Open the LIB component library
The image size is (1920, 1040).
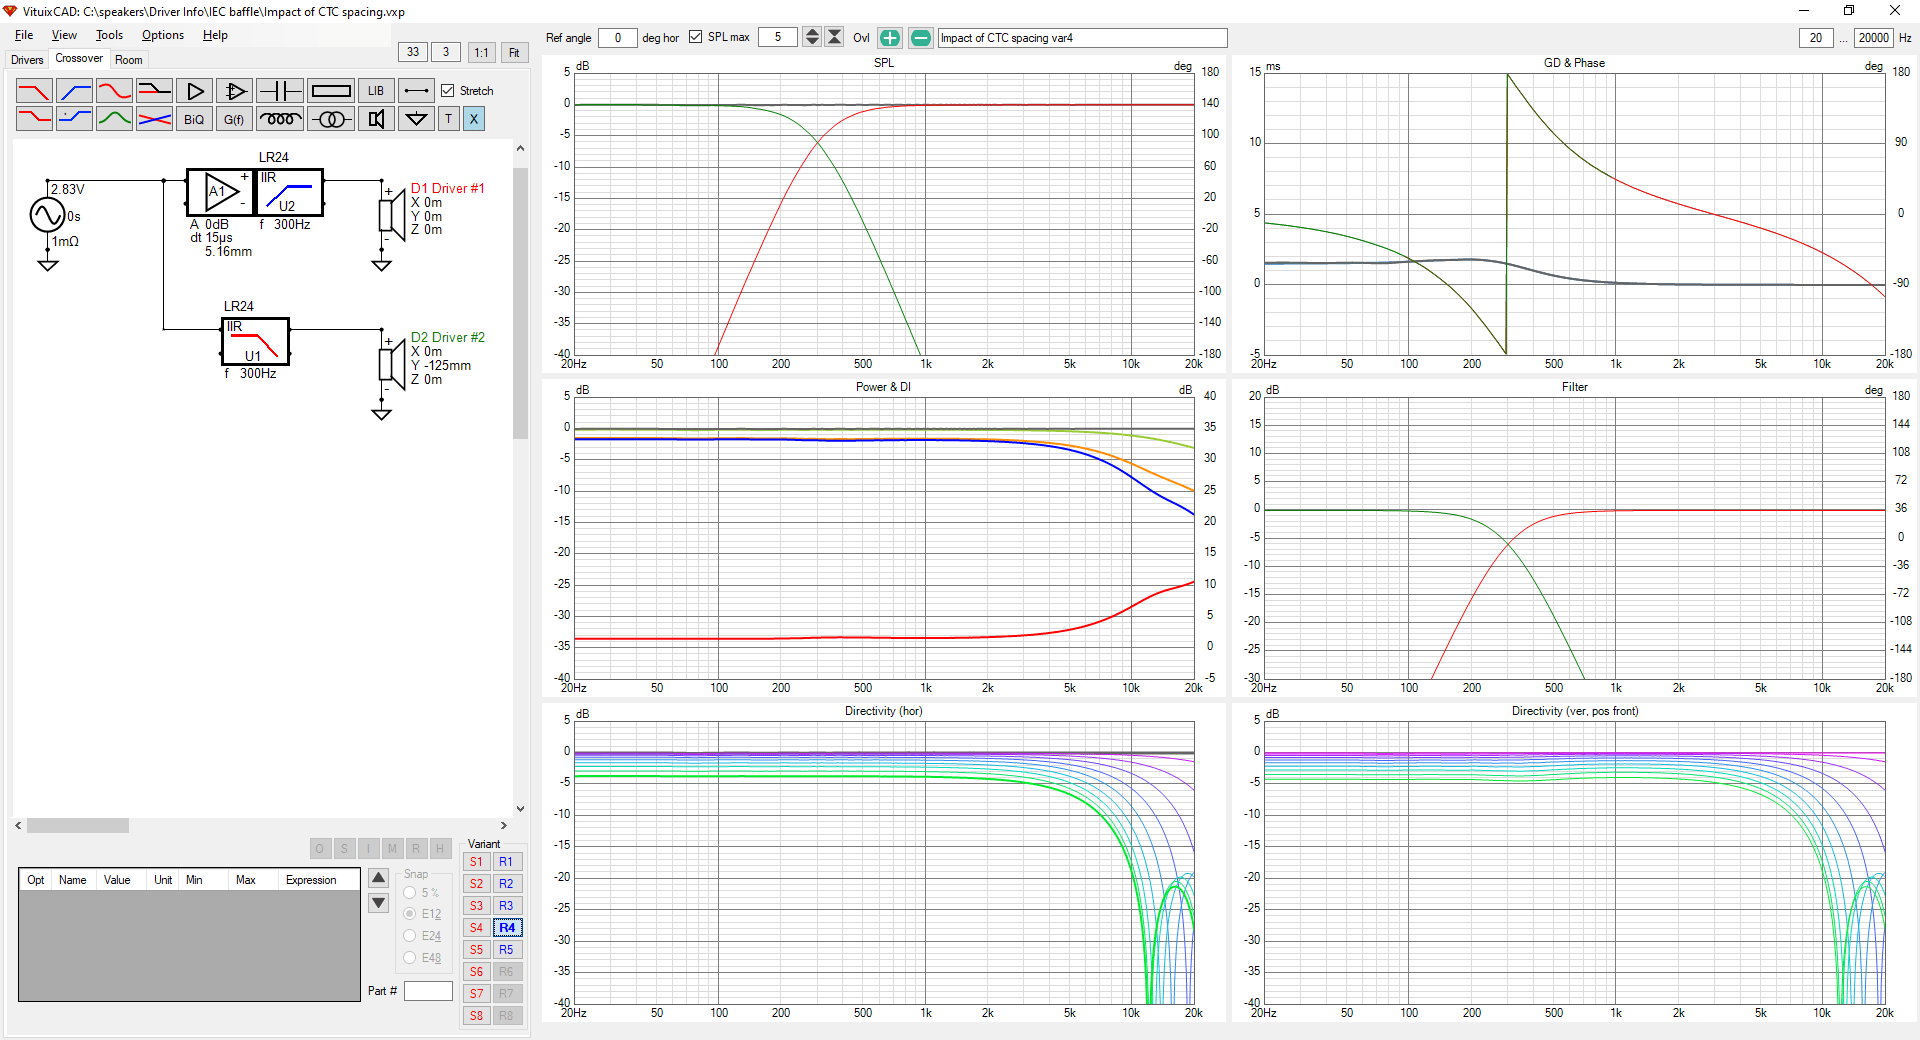pos(376,91)
